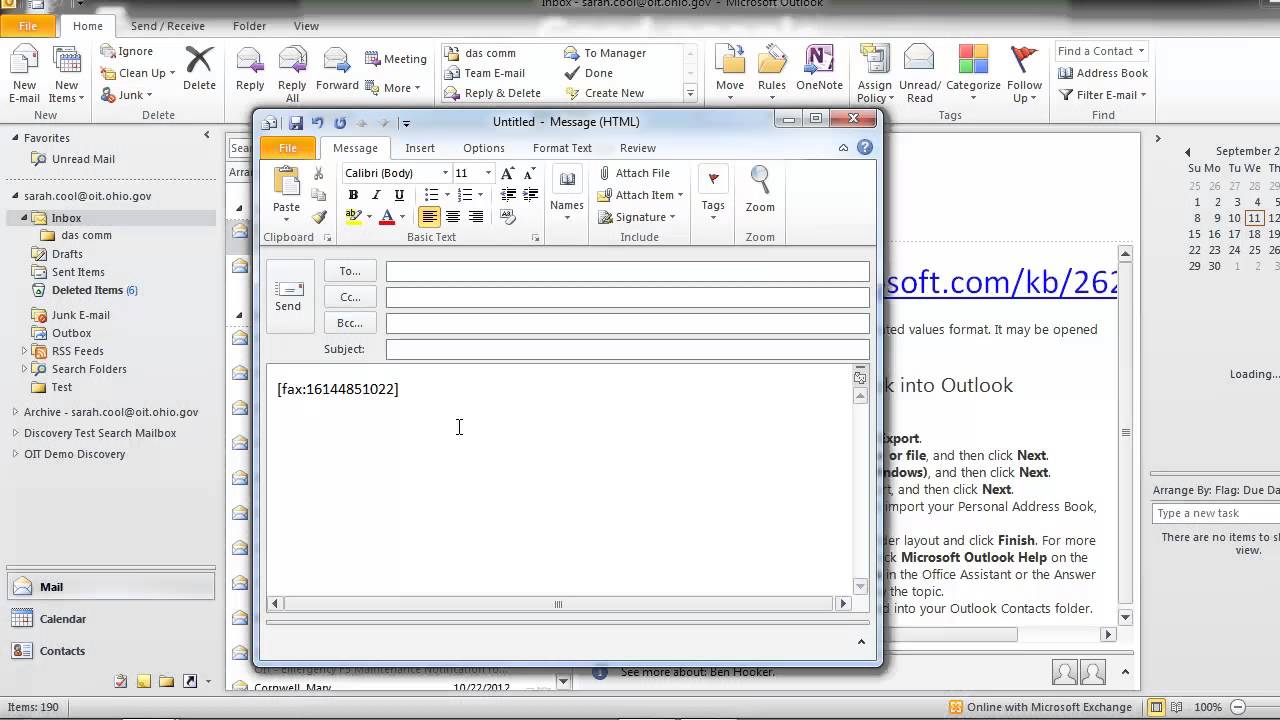Viewport: 1280px width, 720px height.
Task: Apply yellow text highlight color
Action: 353,217
